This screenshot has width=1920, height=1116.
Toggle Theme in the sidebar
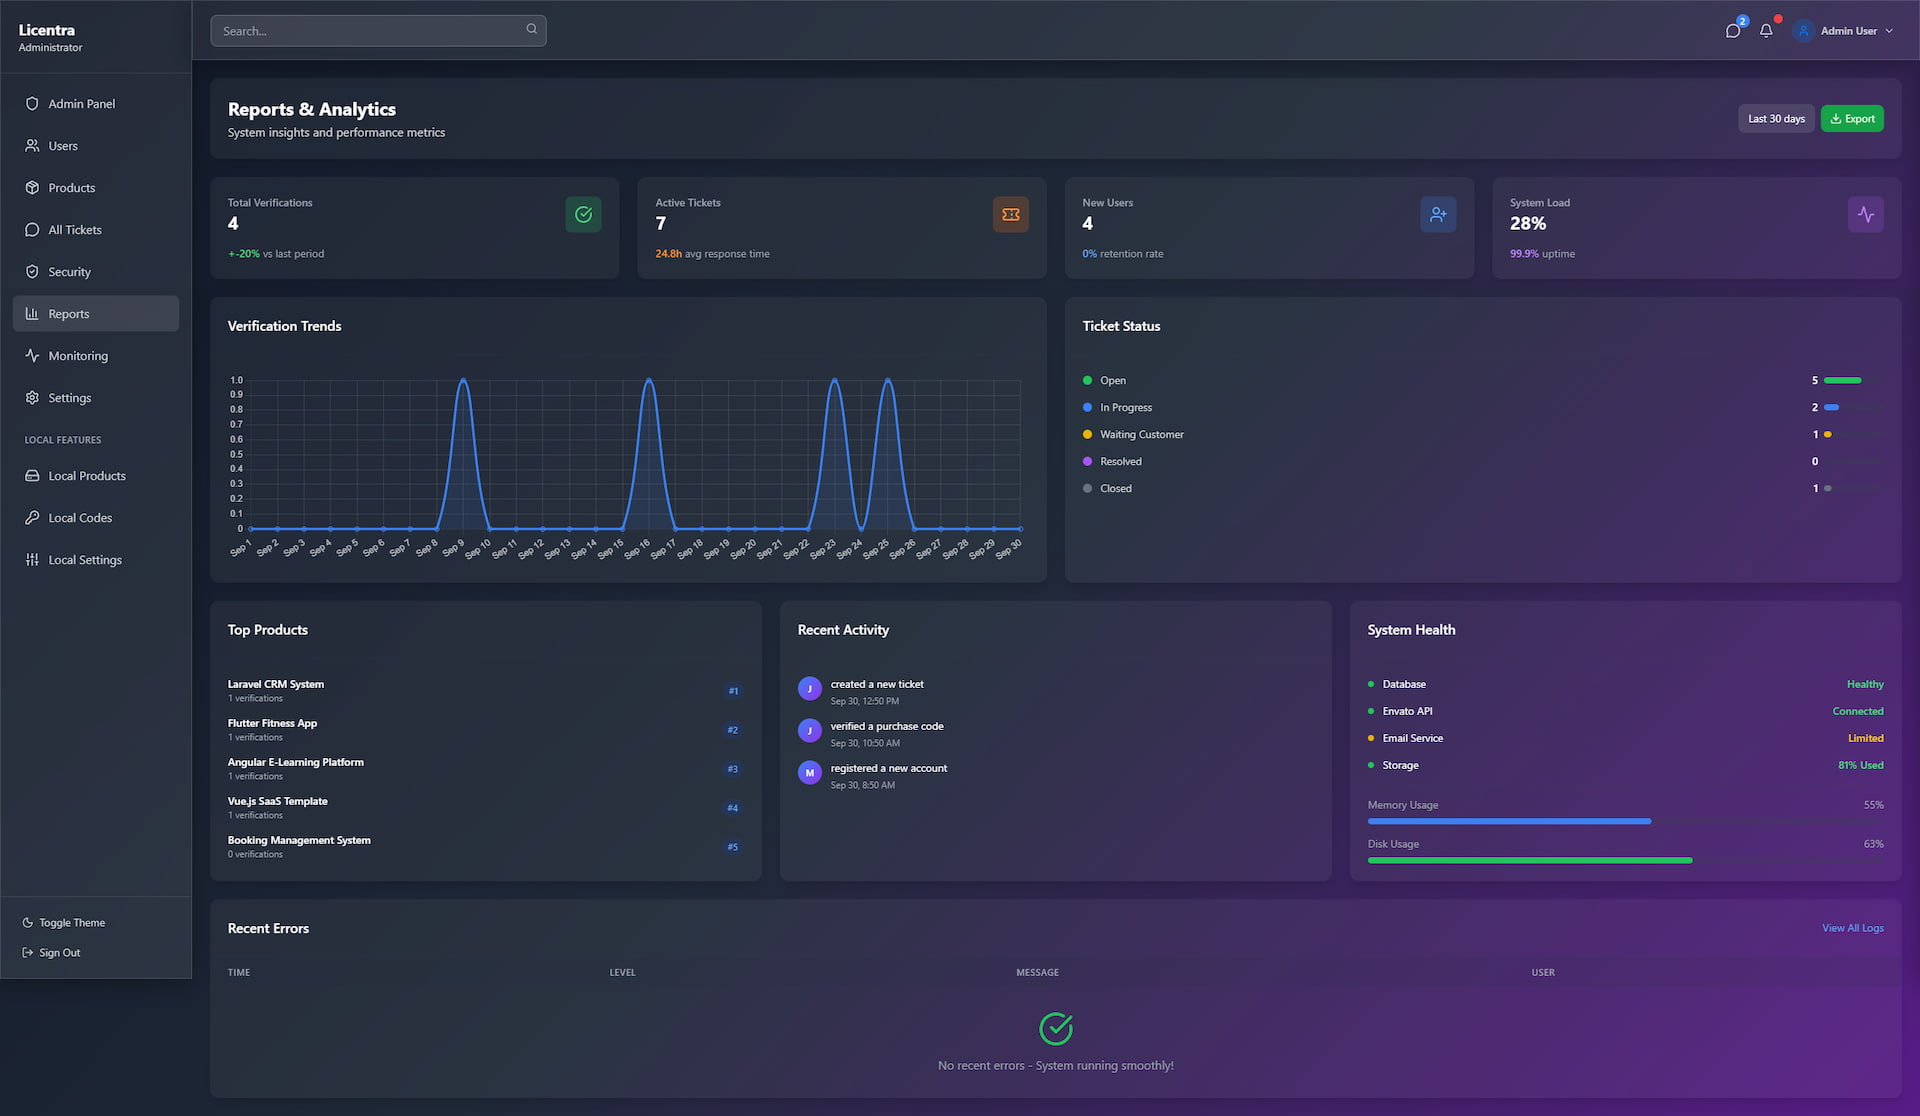point(64,923)
